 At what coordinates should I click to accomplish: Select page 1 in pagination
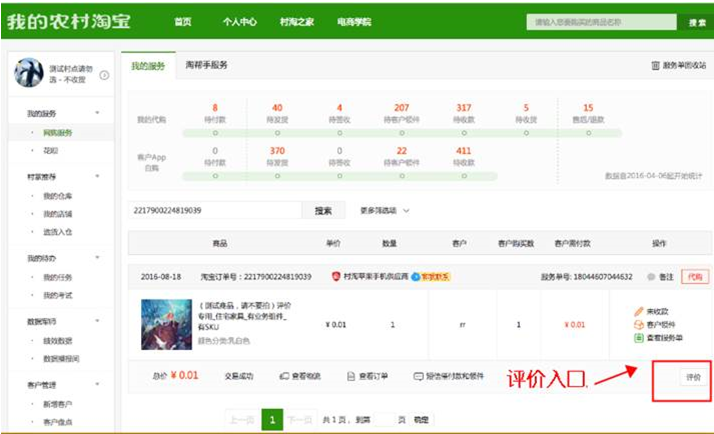click(x=272, y=419)
